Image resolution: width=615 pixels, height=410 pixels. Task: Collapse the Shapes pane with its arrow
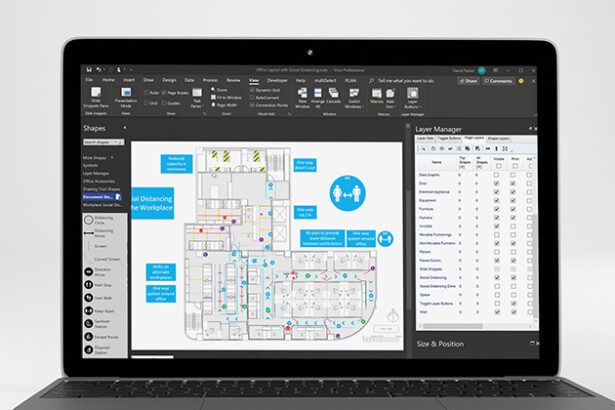tap(125, 128)
